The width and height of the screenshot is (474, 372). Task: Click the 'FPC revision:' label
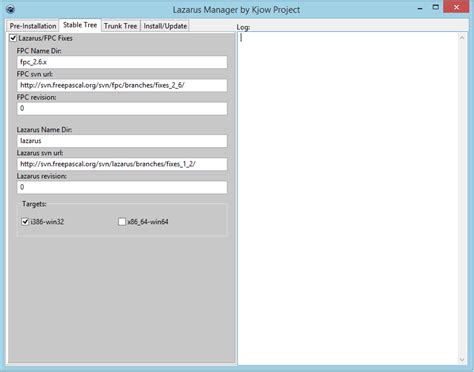[x=36, y=97]
